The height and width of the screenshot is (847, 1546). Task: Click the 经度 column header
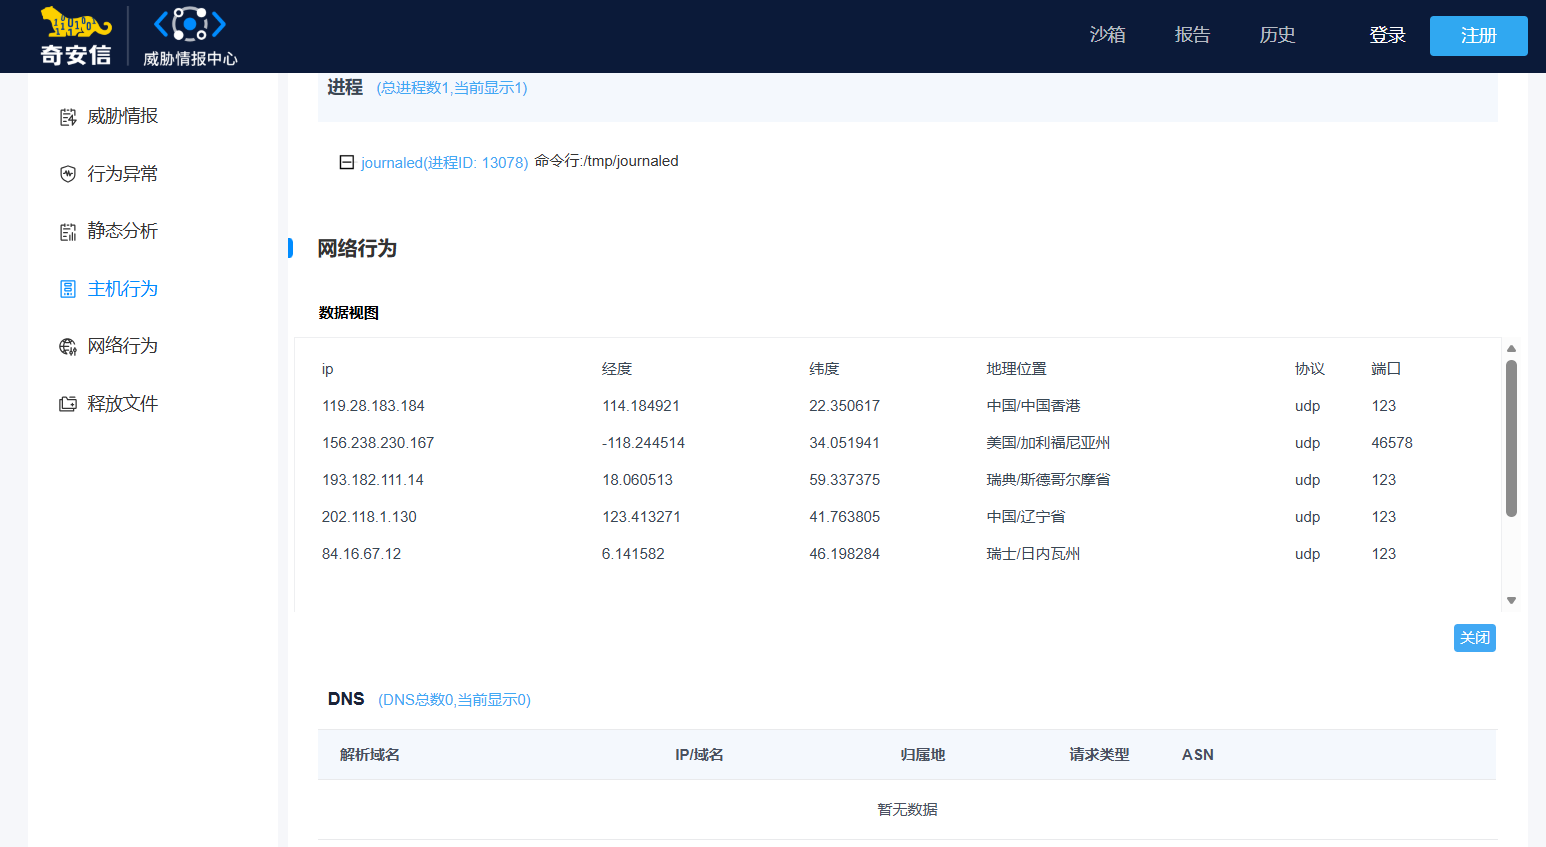617,369
